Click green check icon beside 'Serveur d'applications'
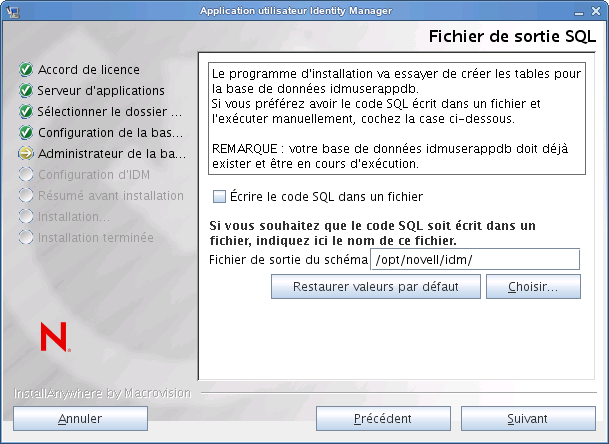 (26, 91)
